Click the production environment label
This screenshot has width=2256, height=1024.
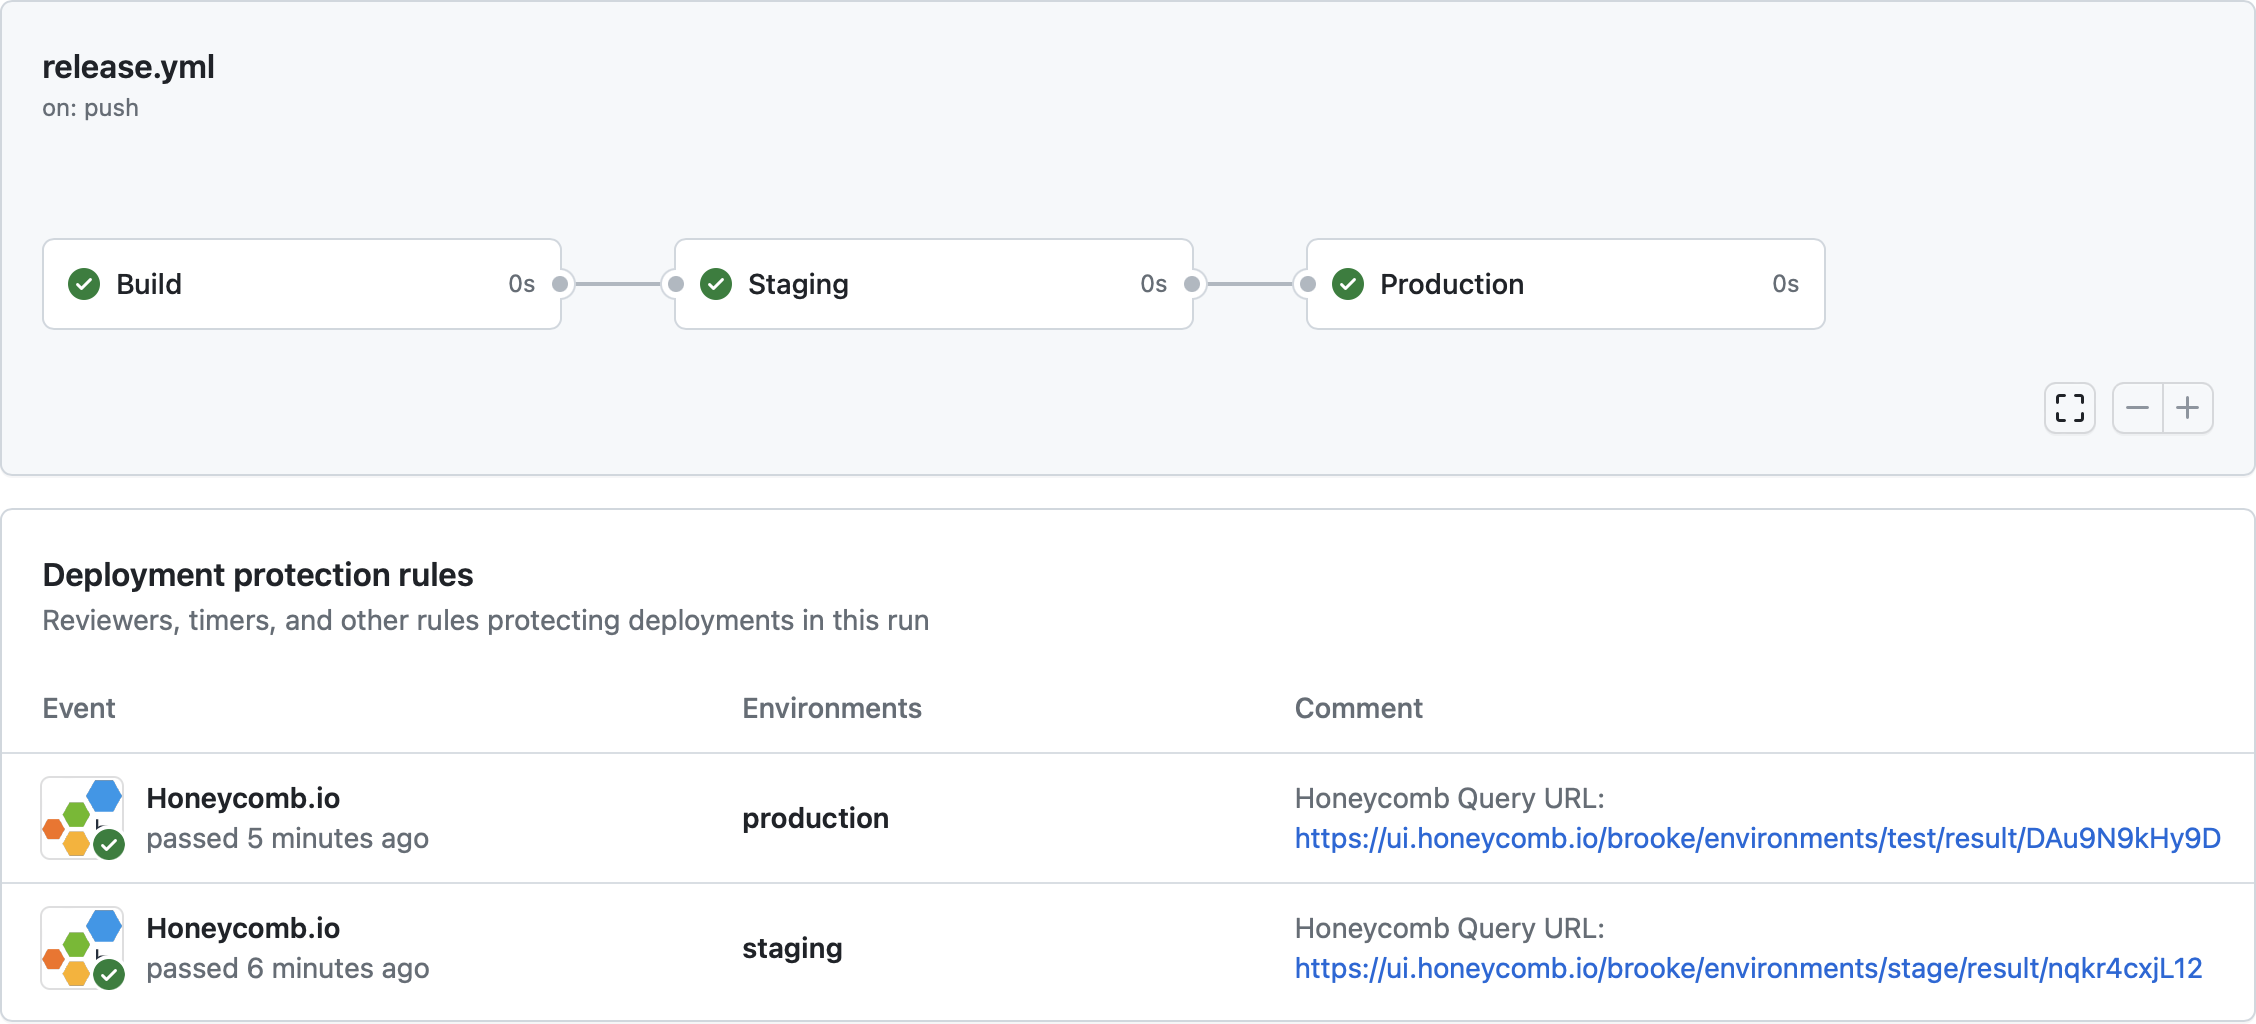pyautogui.click(x=815, y=818)
